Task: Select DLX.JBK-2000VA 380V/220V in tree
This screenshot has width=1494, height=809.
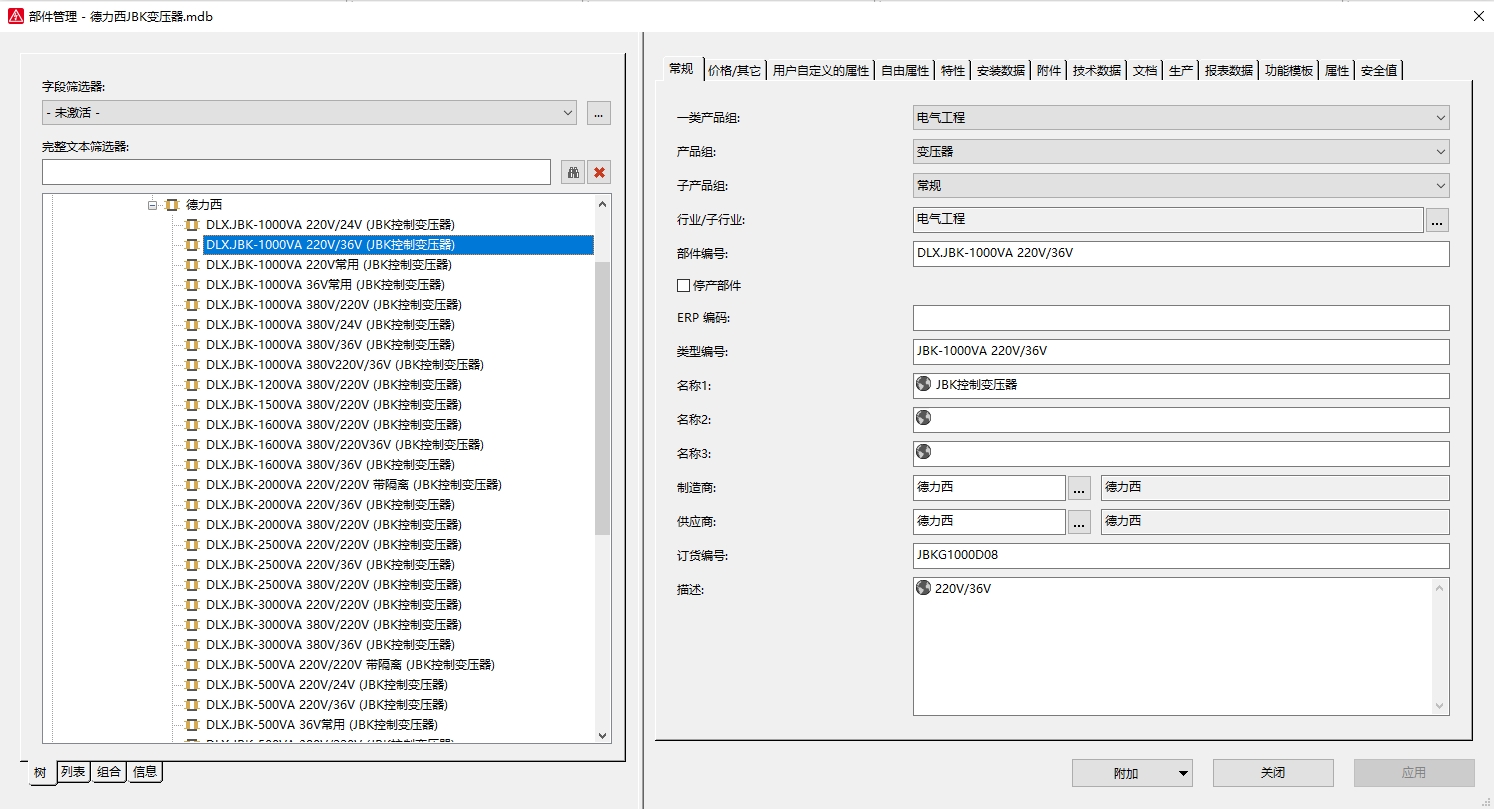Action: pyautogui.click(x=333, y=524)
